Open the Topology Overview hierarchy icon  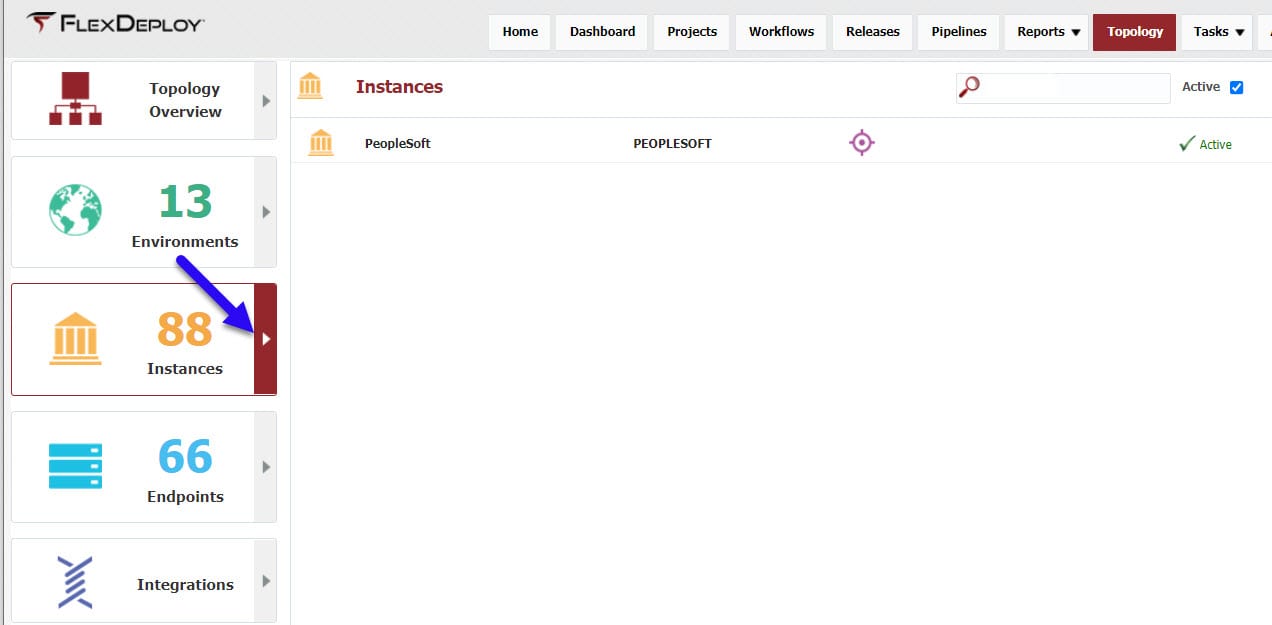tap(75, 98)
